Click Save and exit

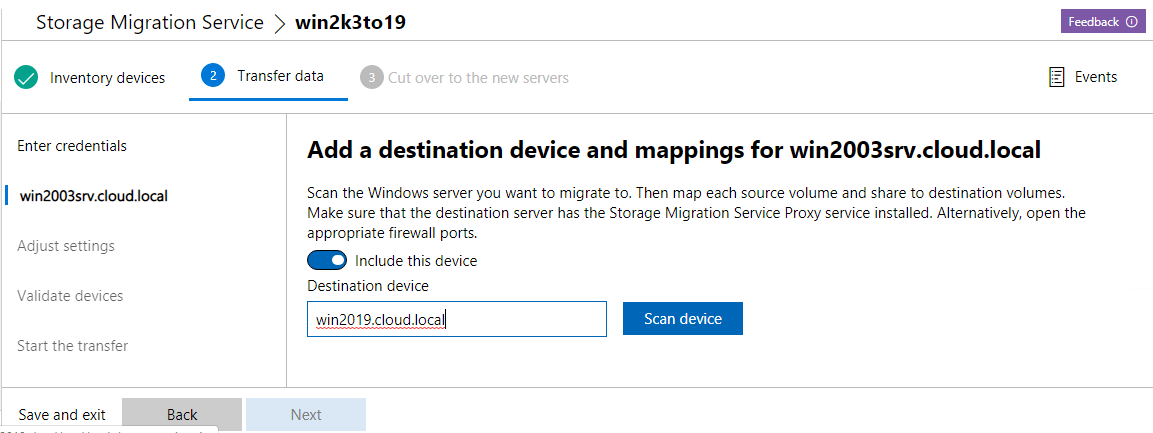click(x=62, y=414)
